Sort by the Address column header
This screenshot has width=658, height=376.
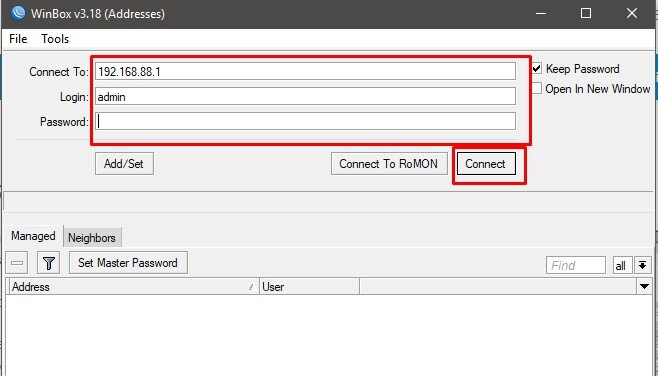click(x=133, y=287)
